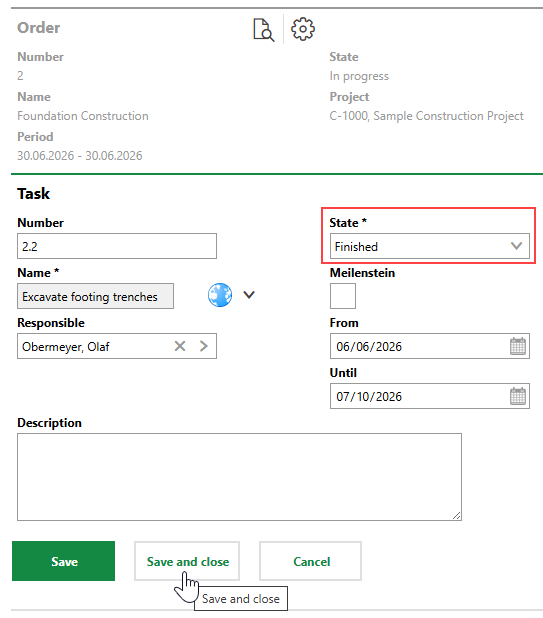The height and width of the screenshot is (618, 543).
Task: Open Responsible details arrow icon
Action: [203, 346]
